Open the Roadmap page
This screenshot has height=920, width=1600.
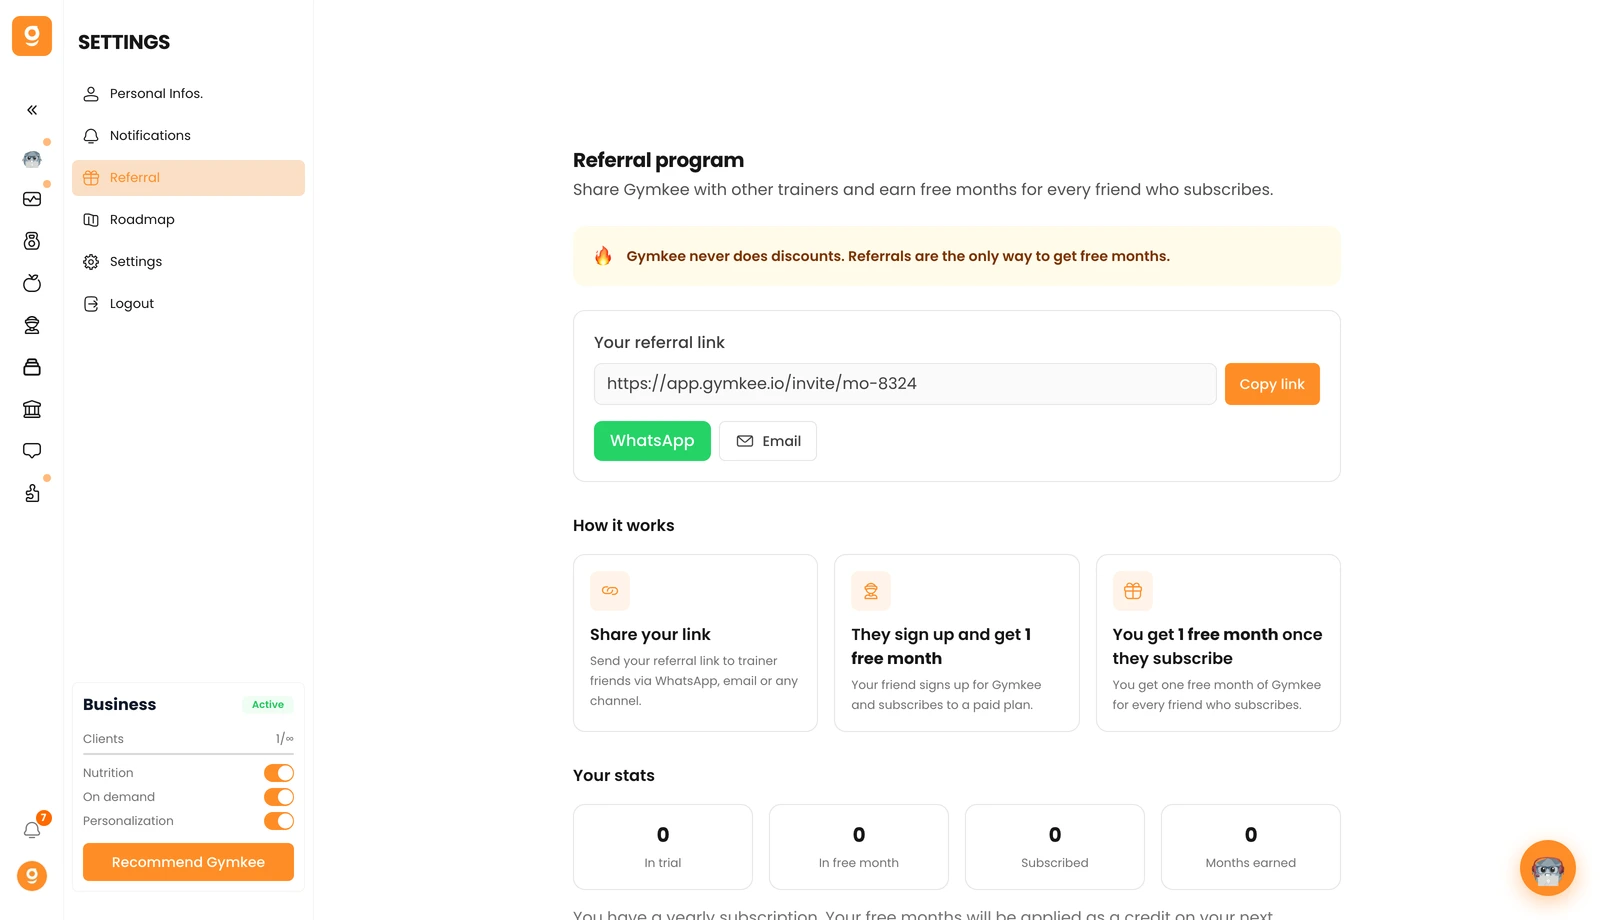click(188, 220)
